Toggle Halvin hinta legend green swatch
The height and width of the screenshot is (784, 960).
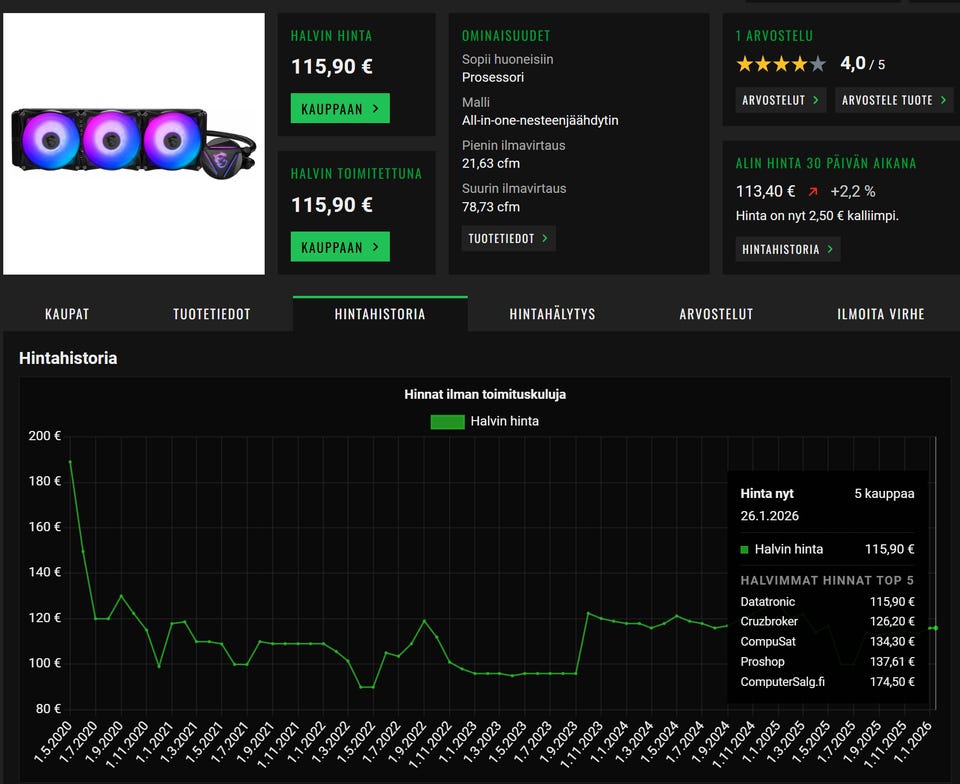[x=447, y=422]
